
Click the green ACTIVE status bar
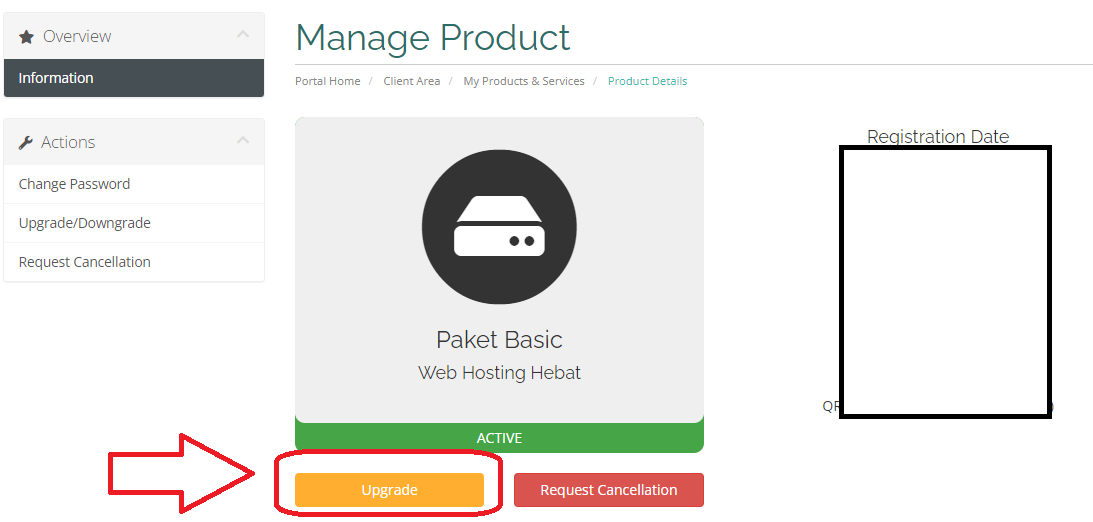[499, 438]
